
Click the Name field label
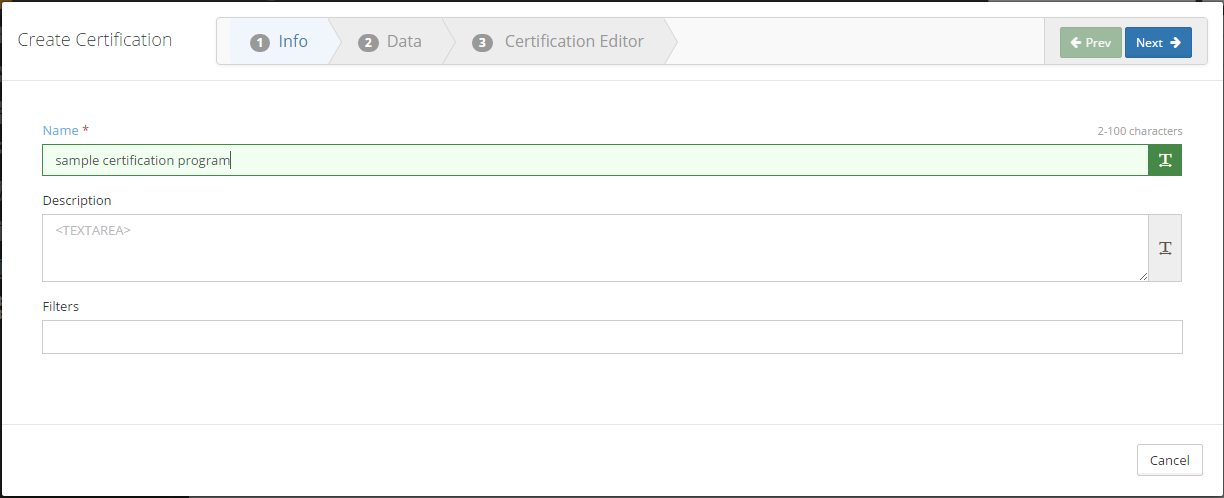(x=60, y=130)
